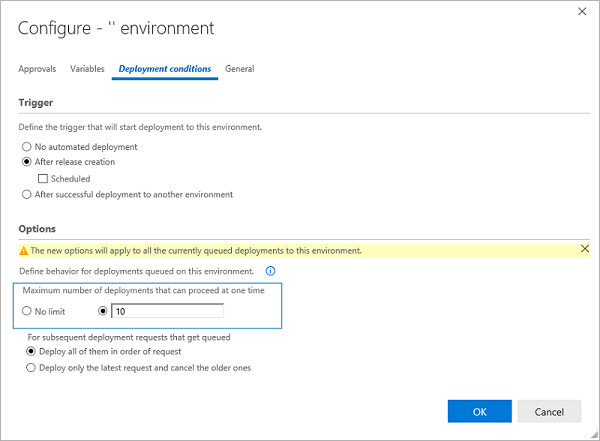
Task: Grab the dialog resize grip corner
Action: point(594,435)
